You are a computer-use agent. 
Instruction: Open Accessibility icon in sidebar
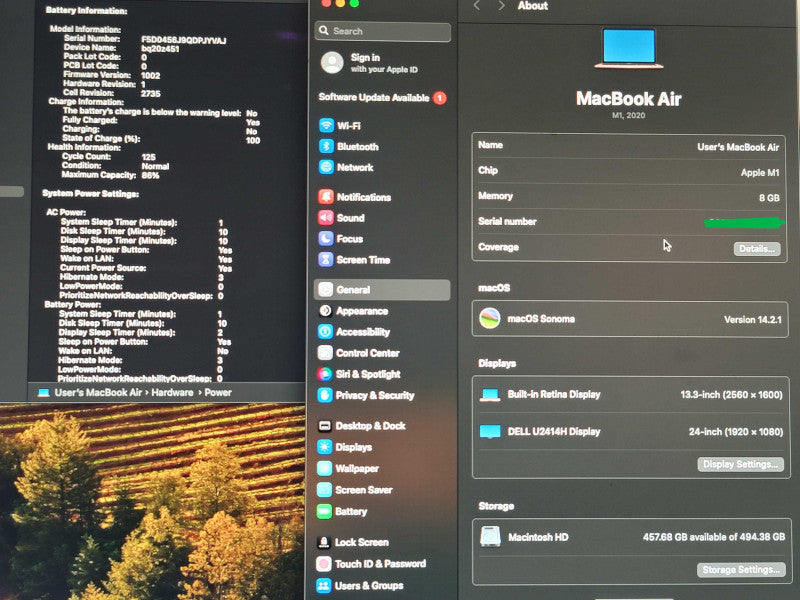point(325,332)
